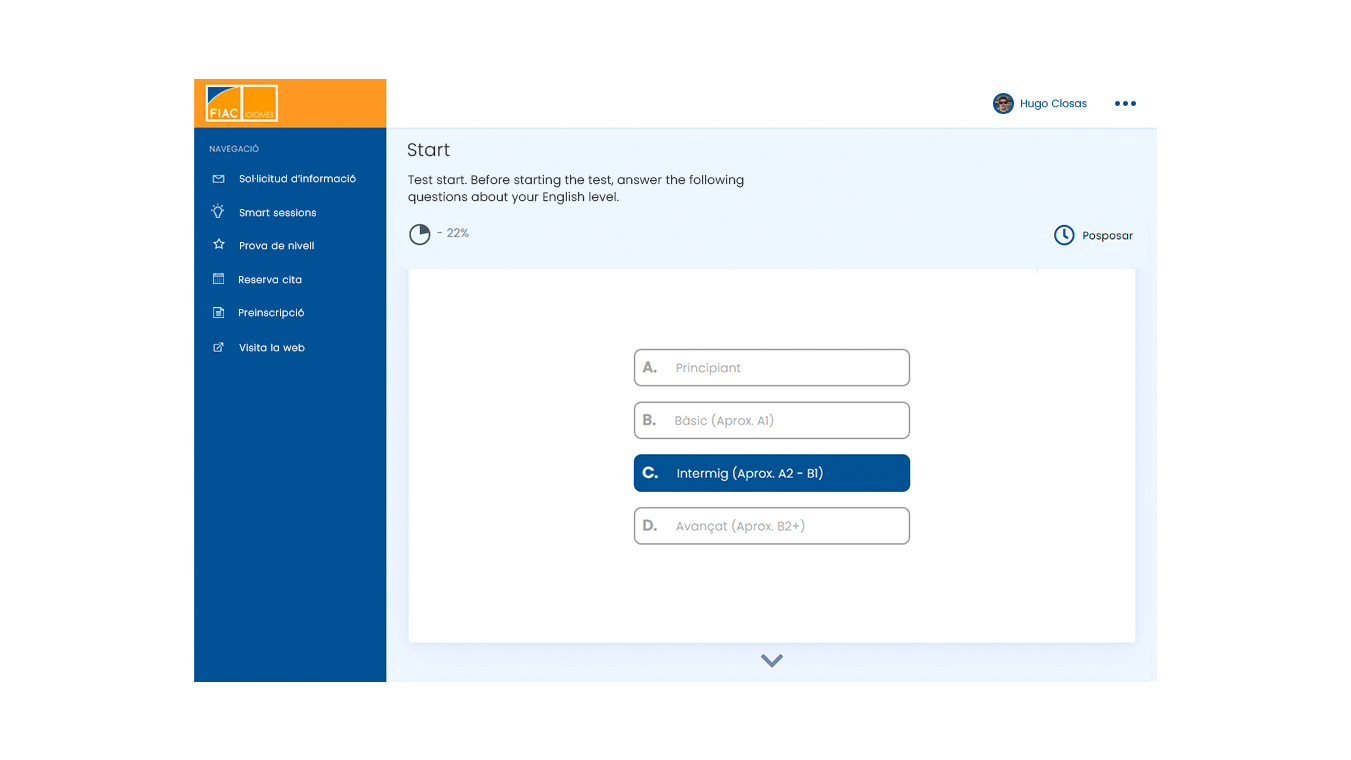Image resolution: width=1351 pixels, height=760 pixels.
Task: Select option B Bàsic (Aprox. A1)
Action: click(x=771, y=420)
